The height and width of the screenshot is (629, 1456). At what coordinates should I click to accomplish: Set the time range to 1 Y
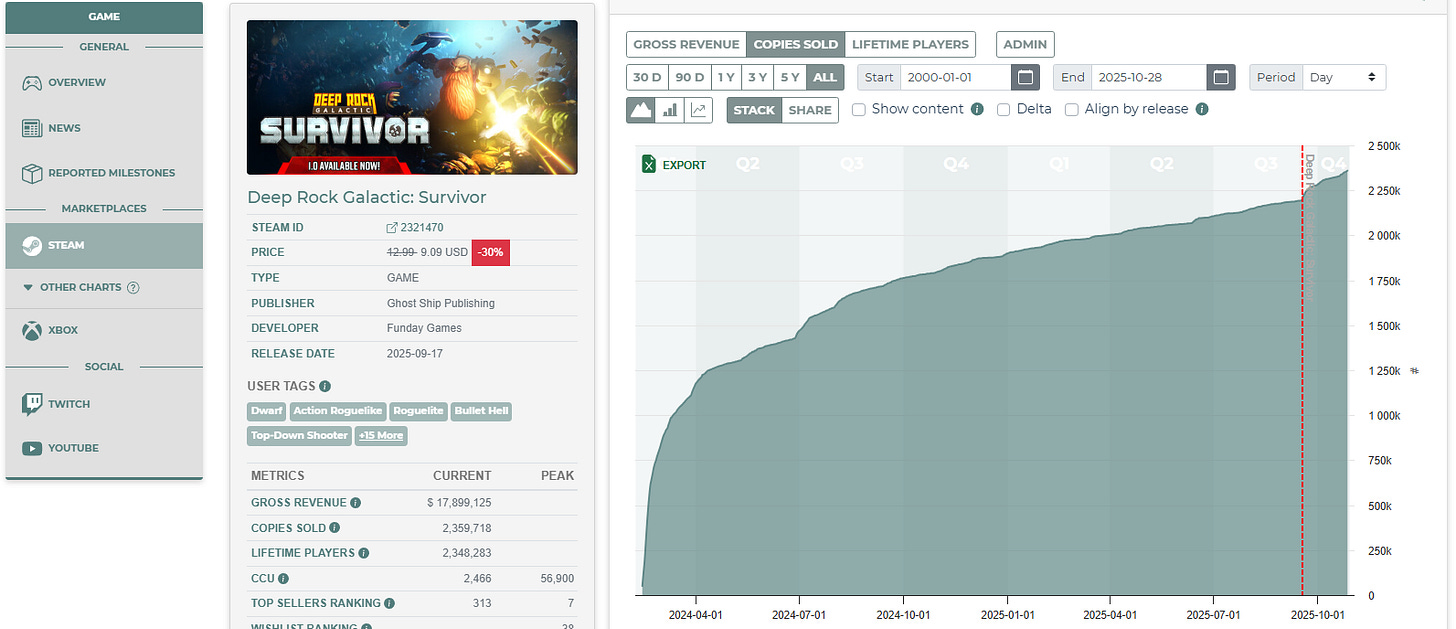tap(726, 77)
